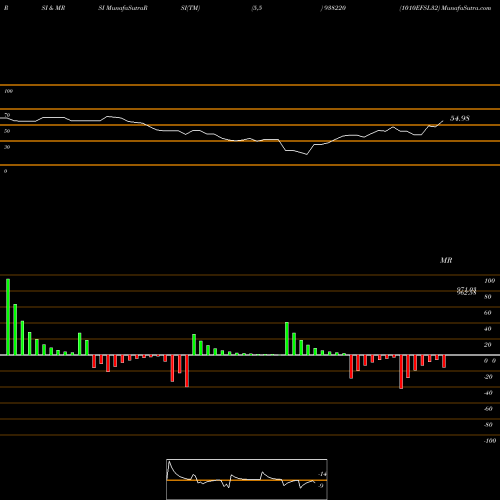Screen dimensions: 500x500
Task: Click the -14 label in the mini chart
Action: [322, 474]
